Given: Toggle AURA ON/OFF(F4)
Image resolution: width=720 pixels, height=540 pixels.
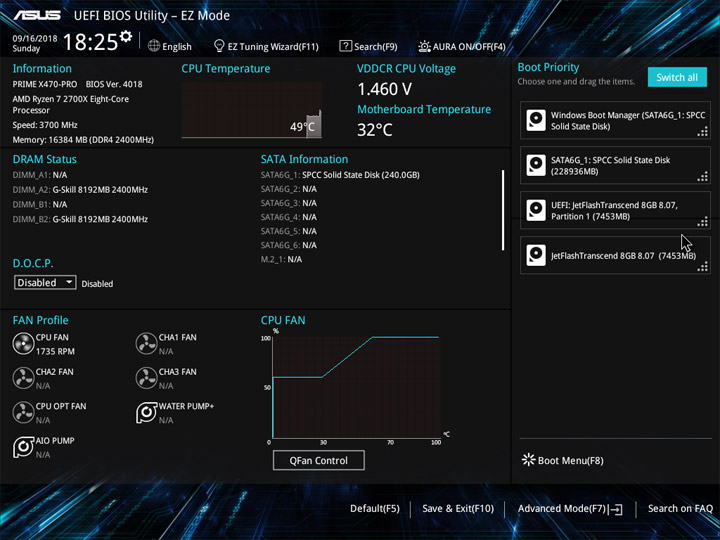Looking at the screenshot, I should point(462,46).
